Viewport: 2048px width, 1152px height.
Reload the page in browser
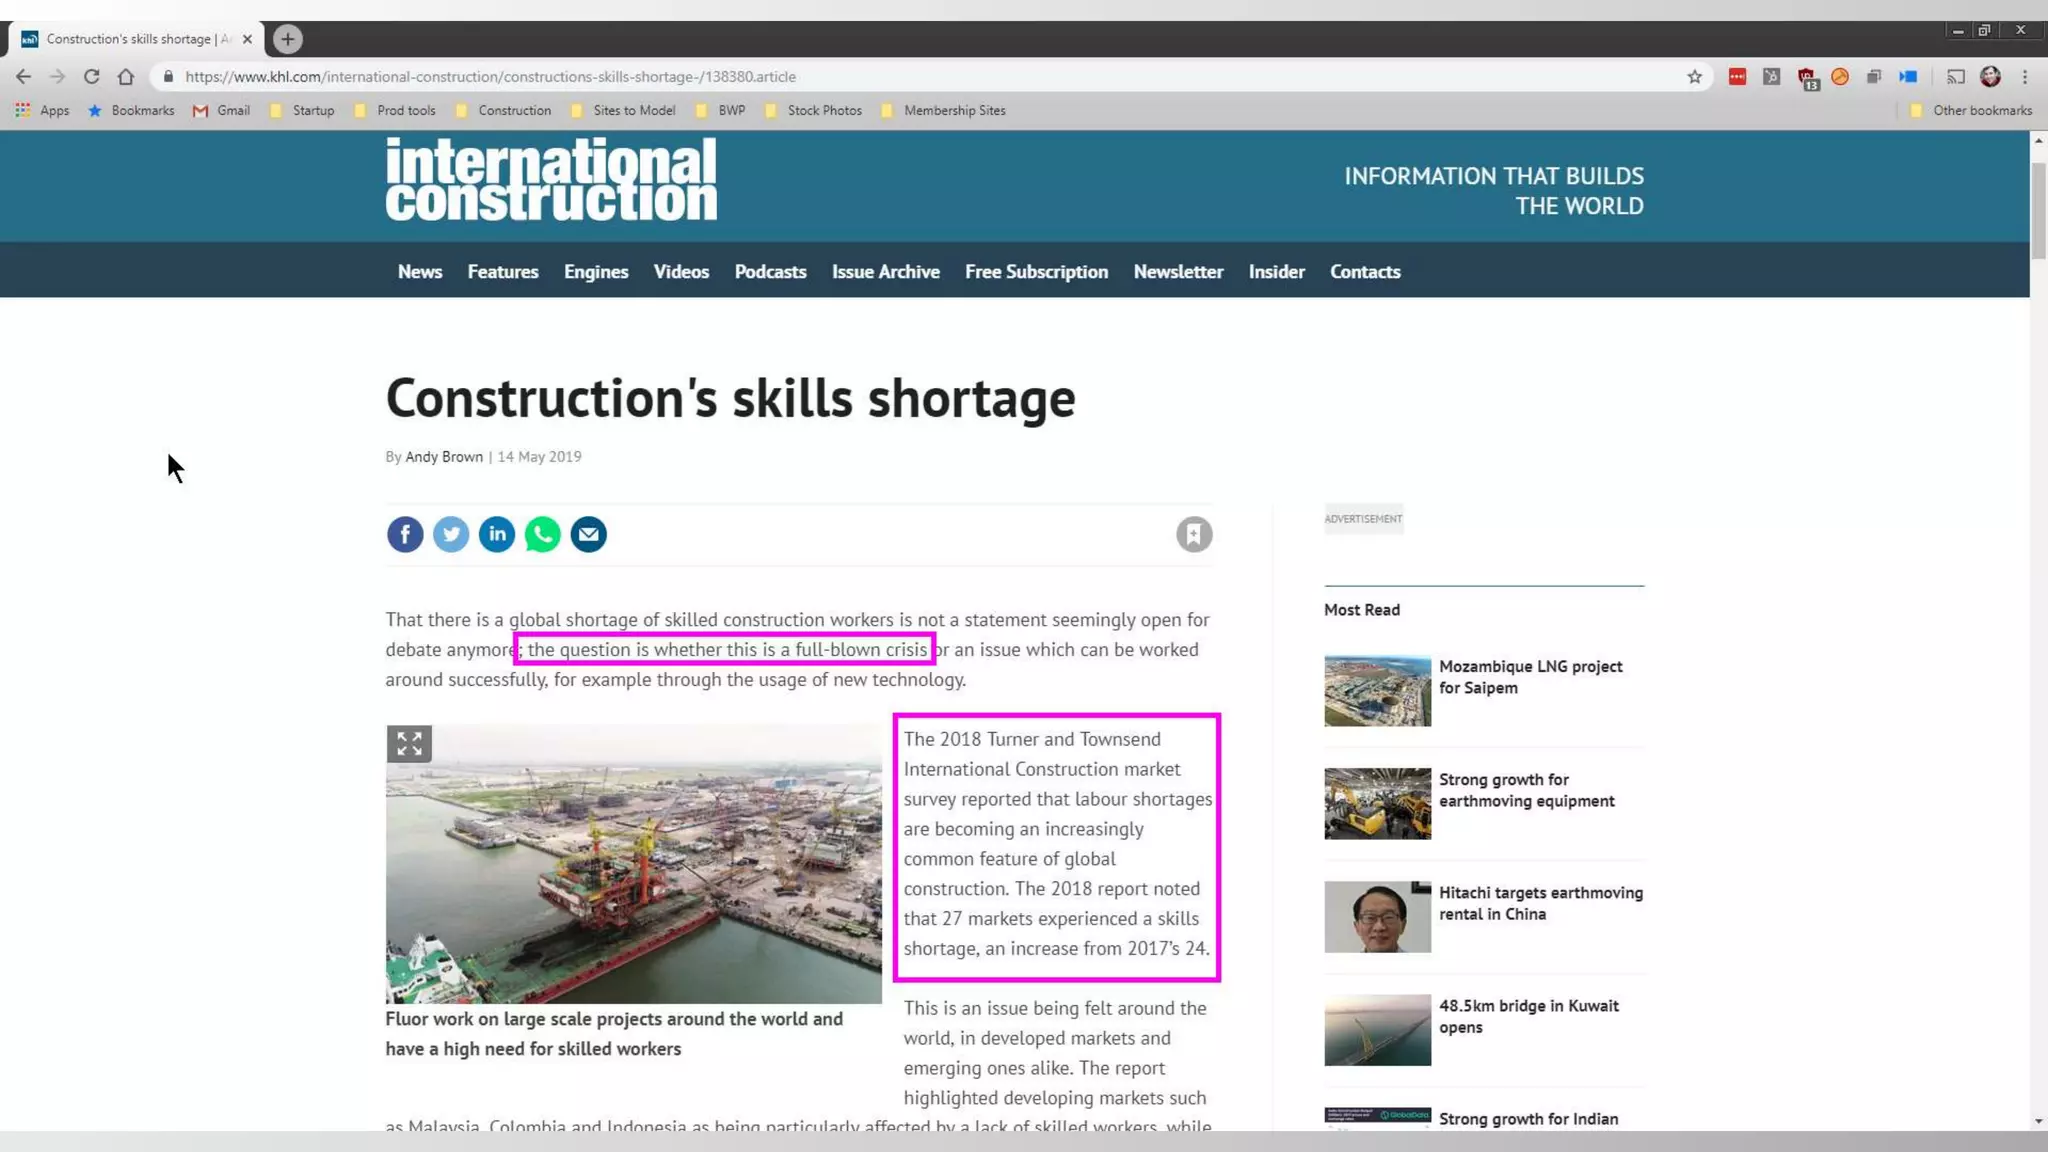click(x=91, y=77)
